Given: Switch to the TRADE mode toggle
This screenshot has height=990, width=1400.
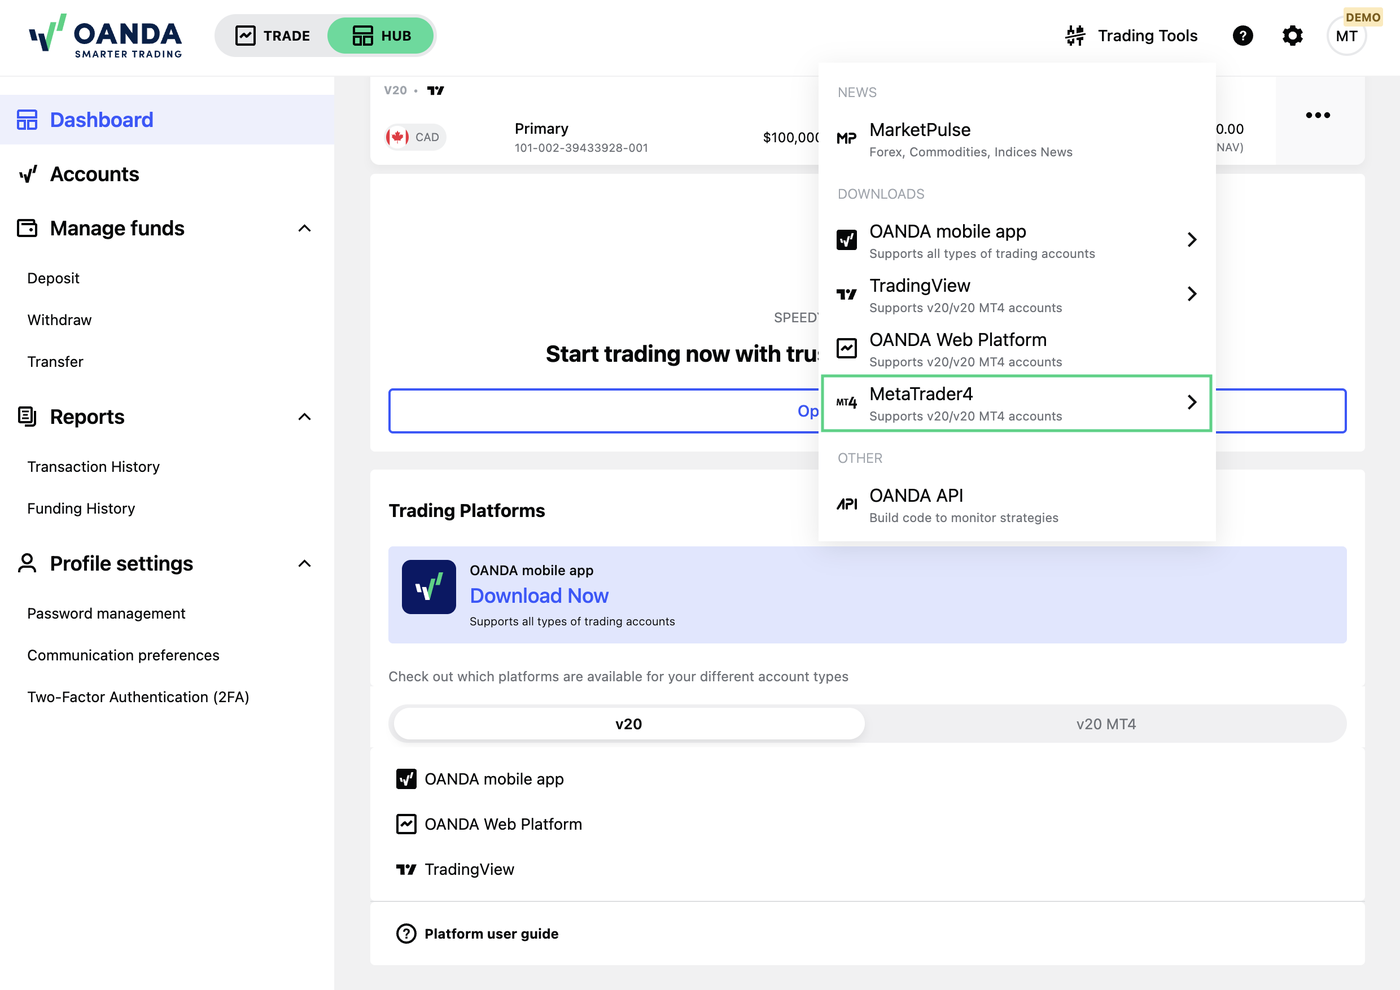Looking at the screenshot, I should pos(272,36).
